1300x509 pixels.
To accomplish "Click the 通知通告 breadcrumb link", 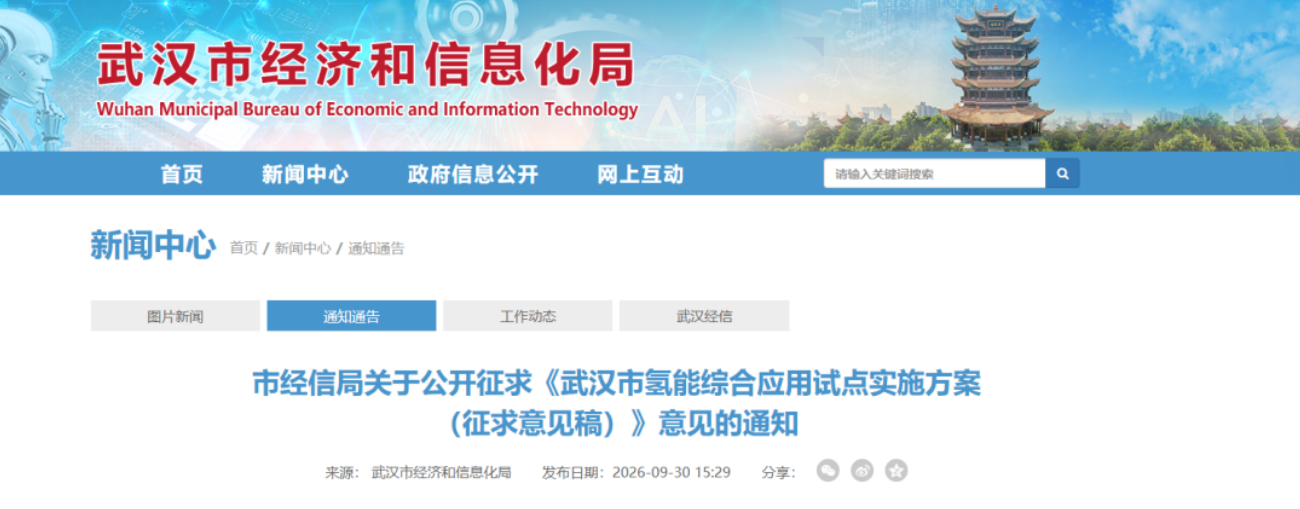I will pos(376,248).
